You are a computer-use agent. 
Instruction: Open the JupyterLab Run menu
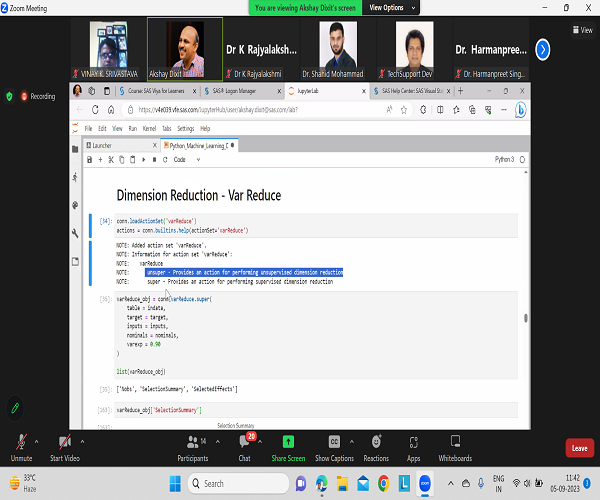(132, 129)
